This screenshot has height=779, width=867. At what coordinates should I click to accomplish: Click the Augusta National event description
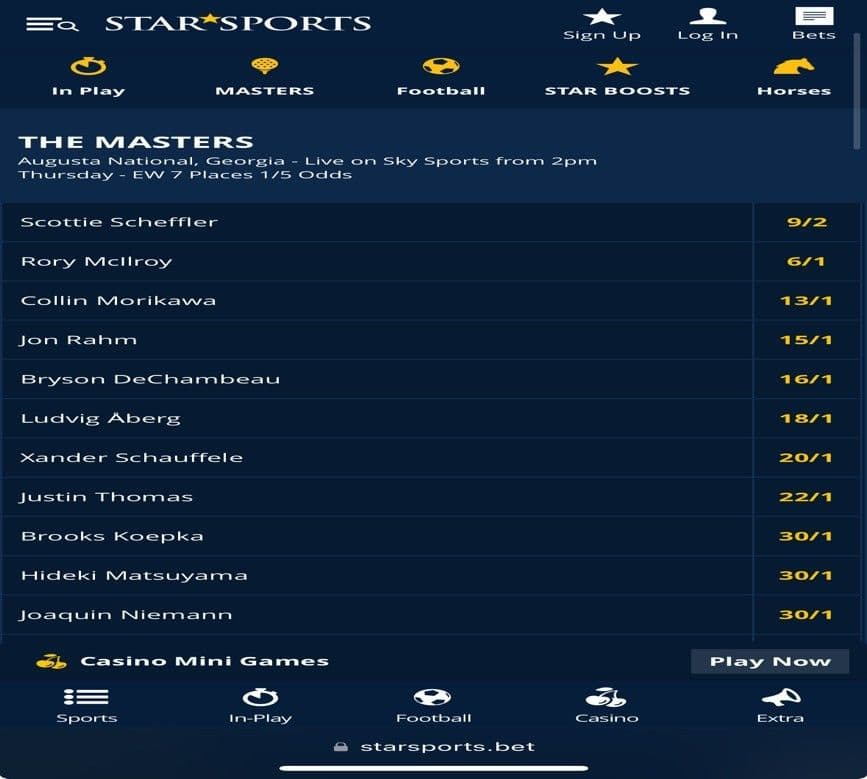307,168
